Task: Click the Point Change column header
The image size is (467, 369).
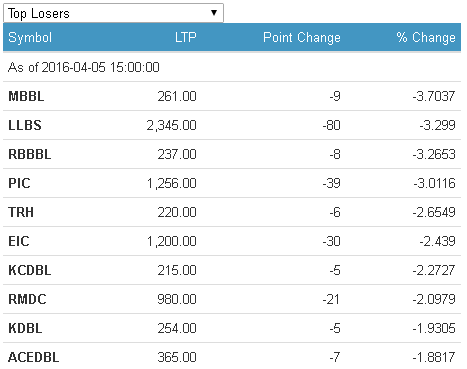Action: tap(302, 37)
